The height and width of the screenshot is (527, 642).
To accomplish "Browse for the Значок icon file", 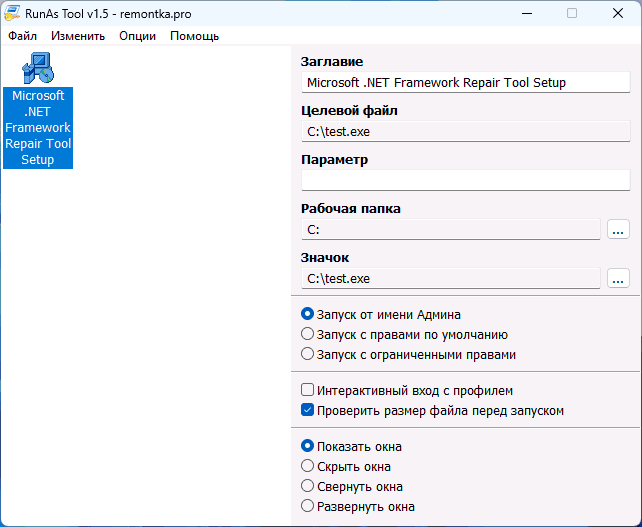I will [618, 278].
